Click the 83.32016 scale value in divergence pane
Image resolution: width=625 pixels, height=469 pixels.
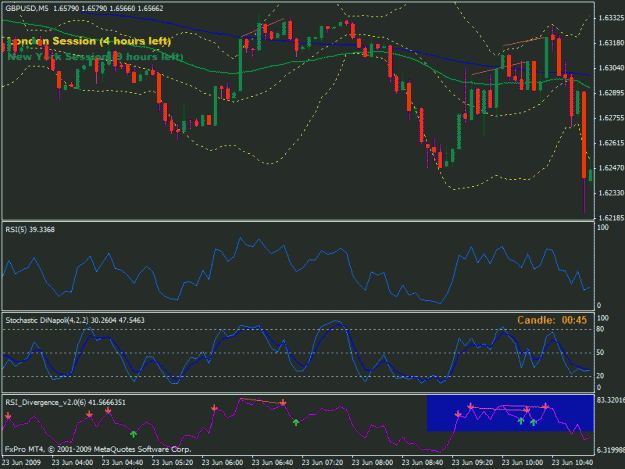pyautogui.click(x=610, y=400)
